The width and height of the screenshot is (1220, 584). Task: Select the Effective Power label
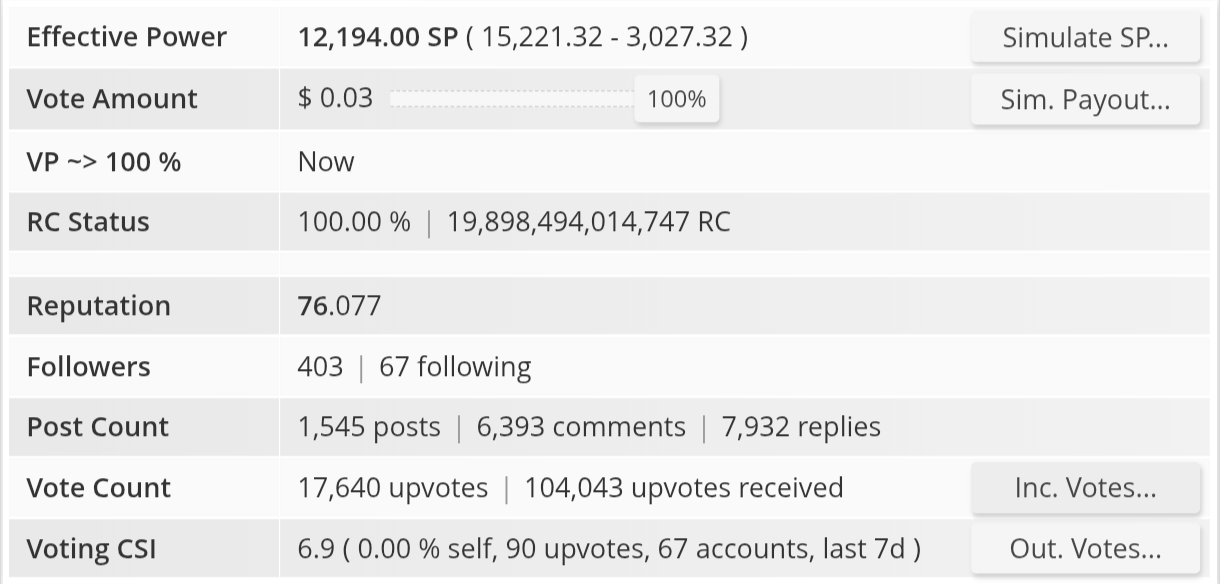[127, 38]
